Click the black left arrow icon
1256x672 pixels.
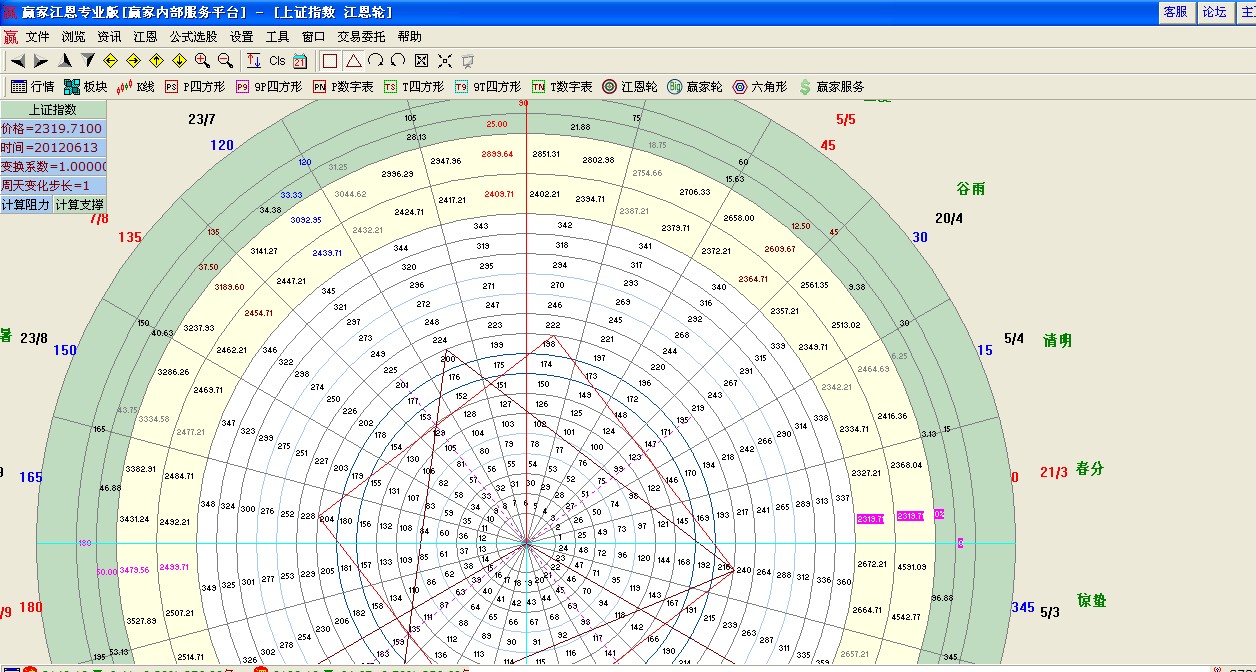tap(17, 61)
